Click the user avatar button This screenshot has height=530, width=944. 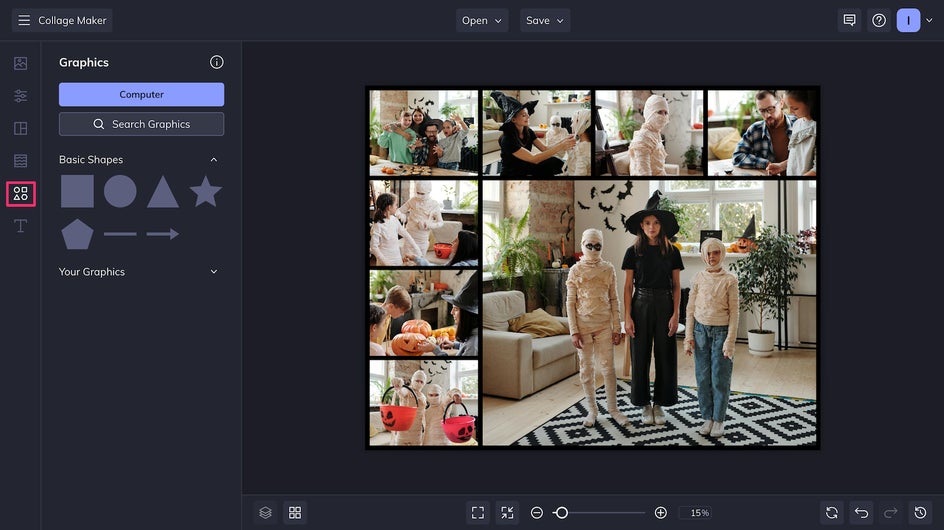(908, 20)
